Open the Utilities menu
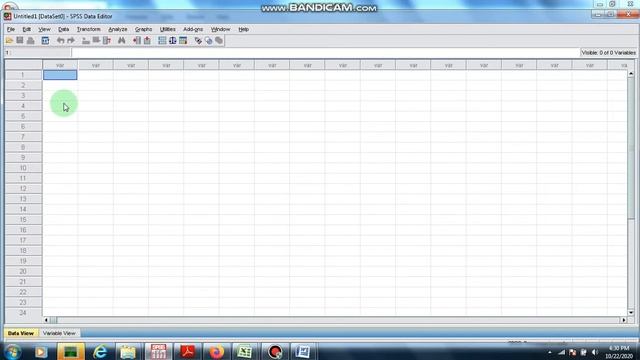 coord(168,29)
